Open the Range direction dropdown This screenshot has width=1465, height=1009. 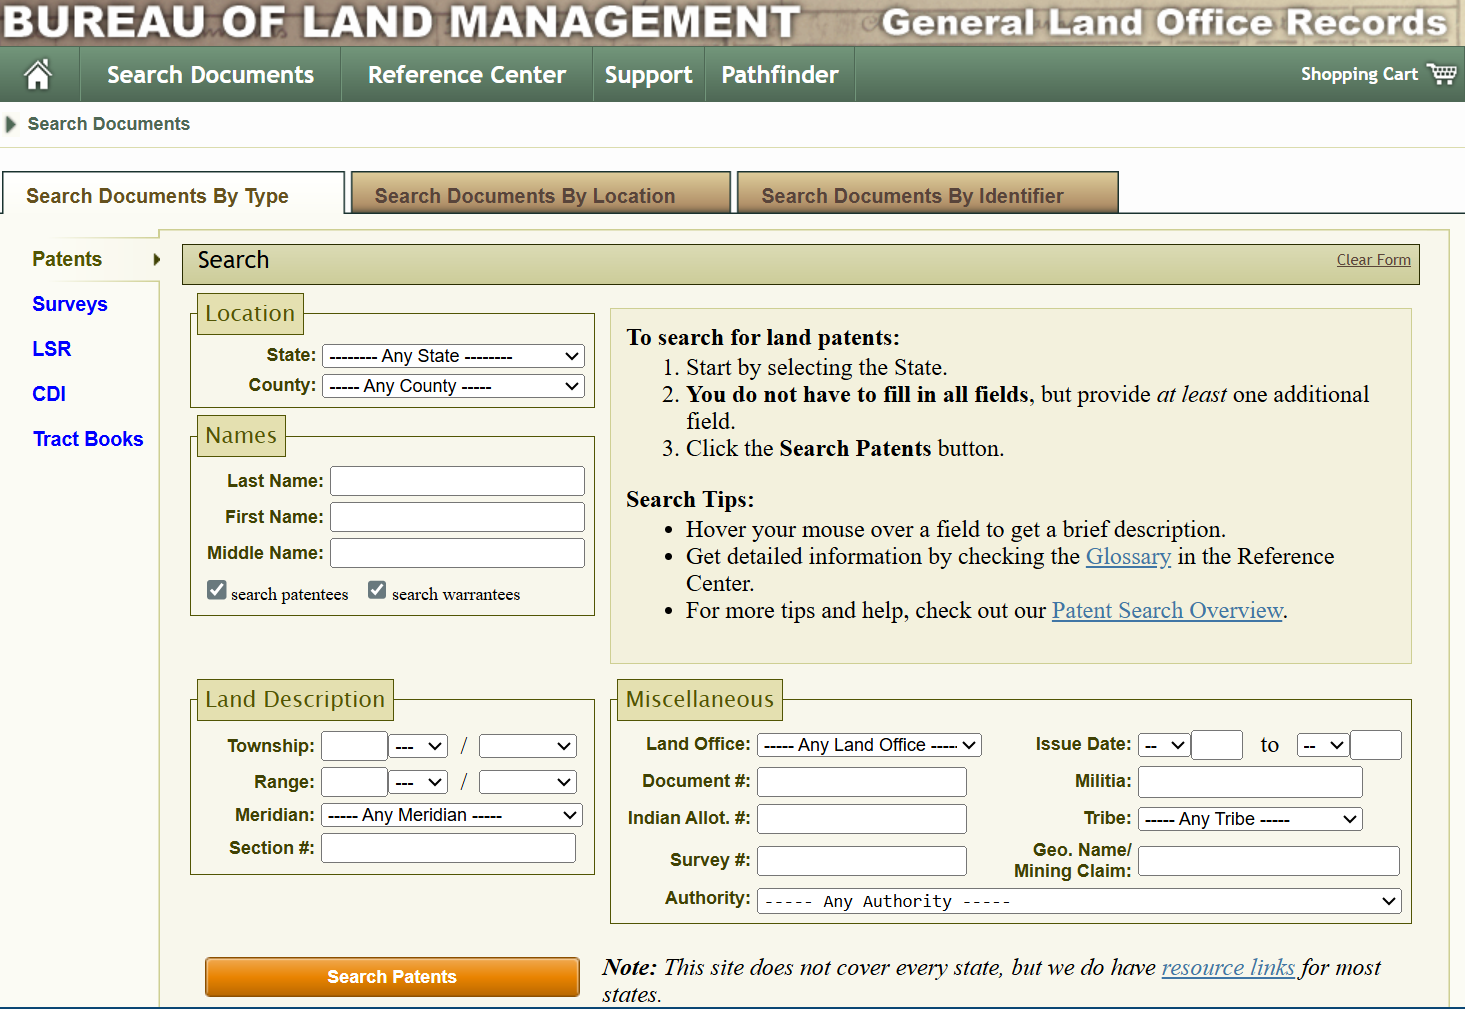click(418, 782)
